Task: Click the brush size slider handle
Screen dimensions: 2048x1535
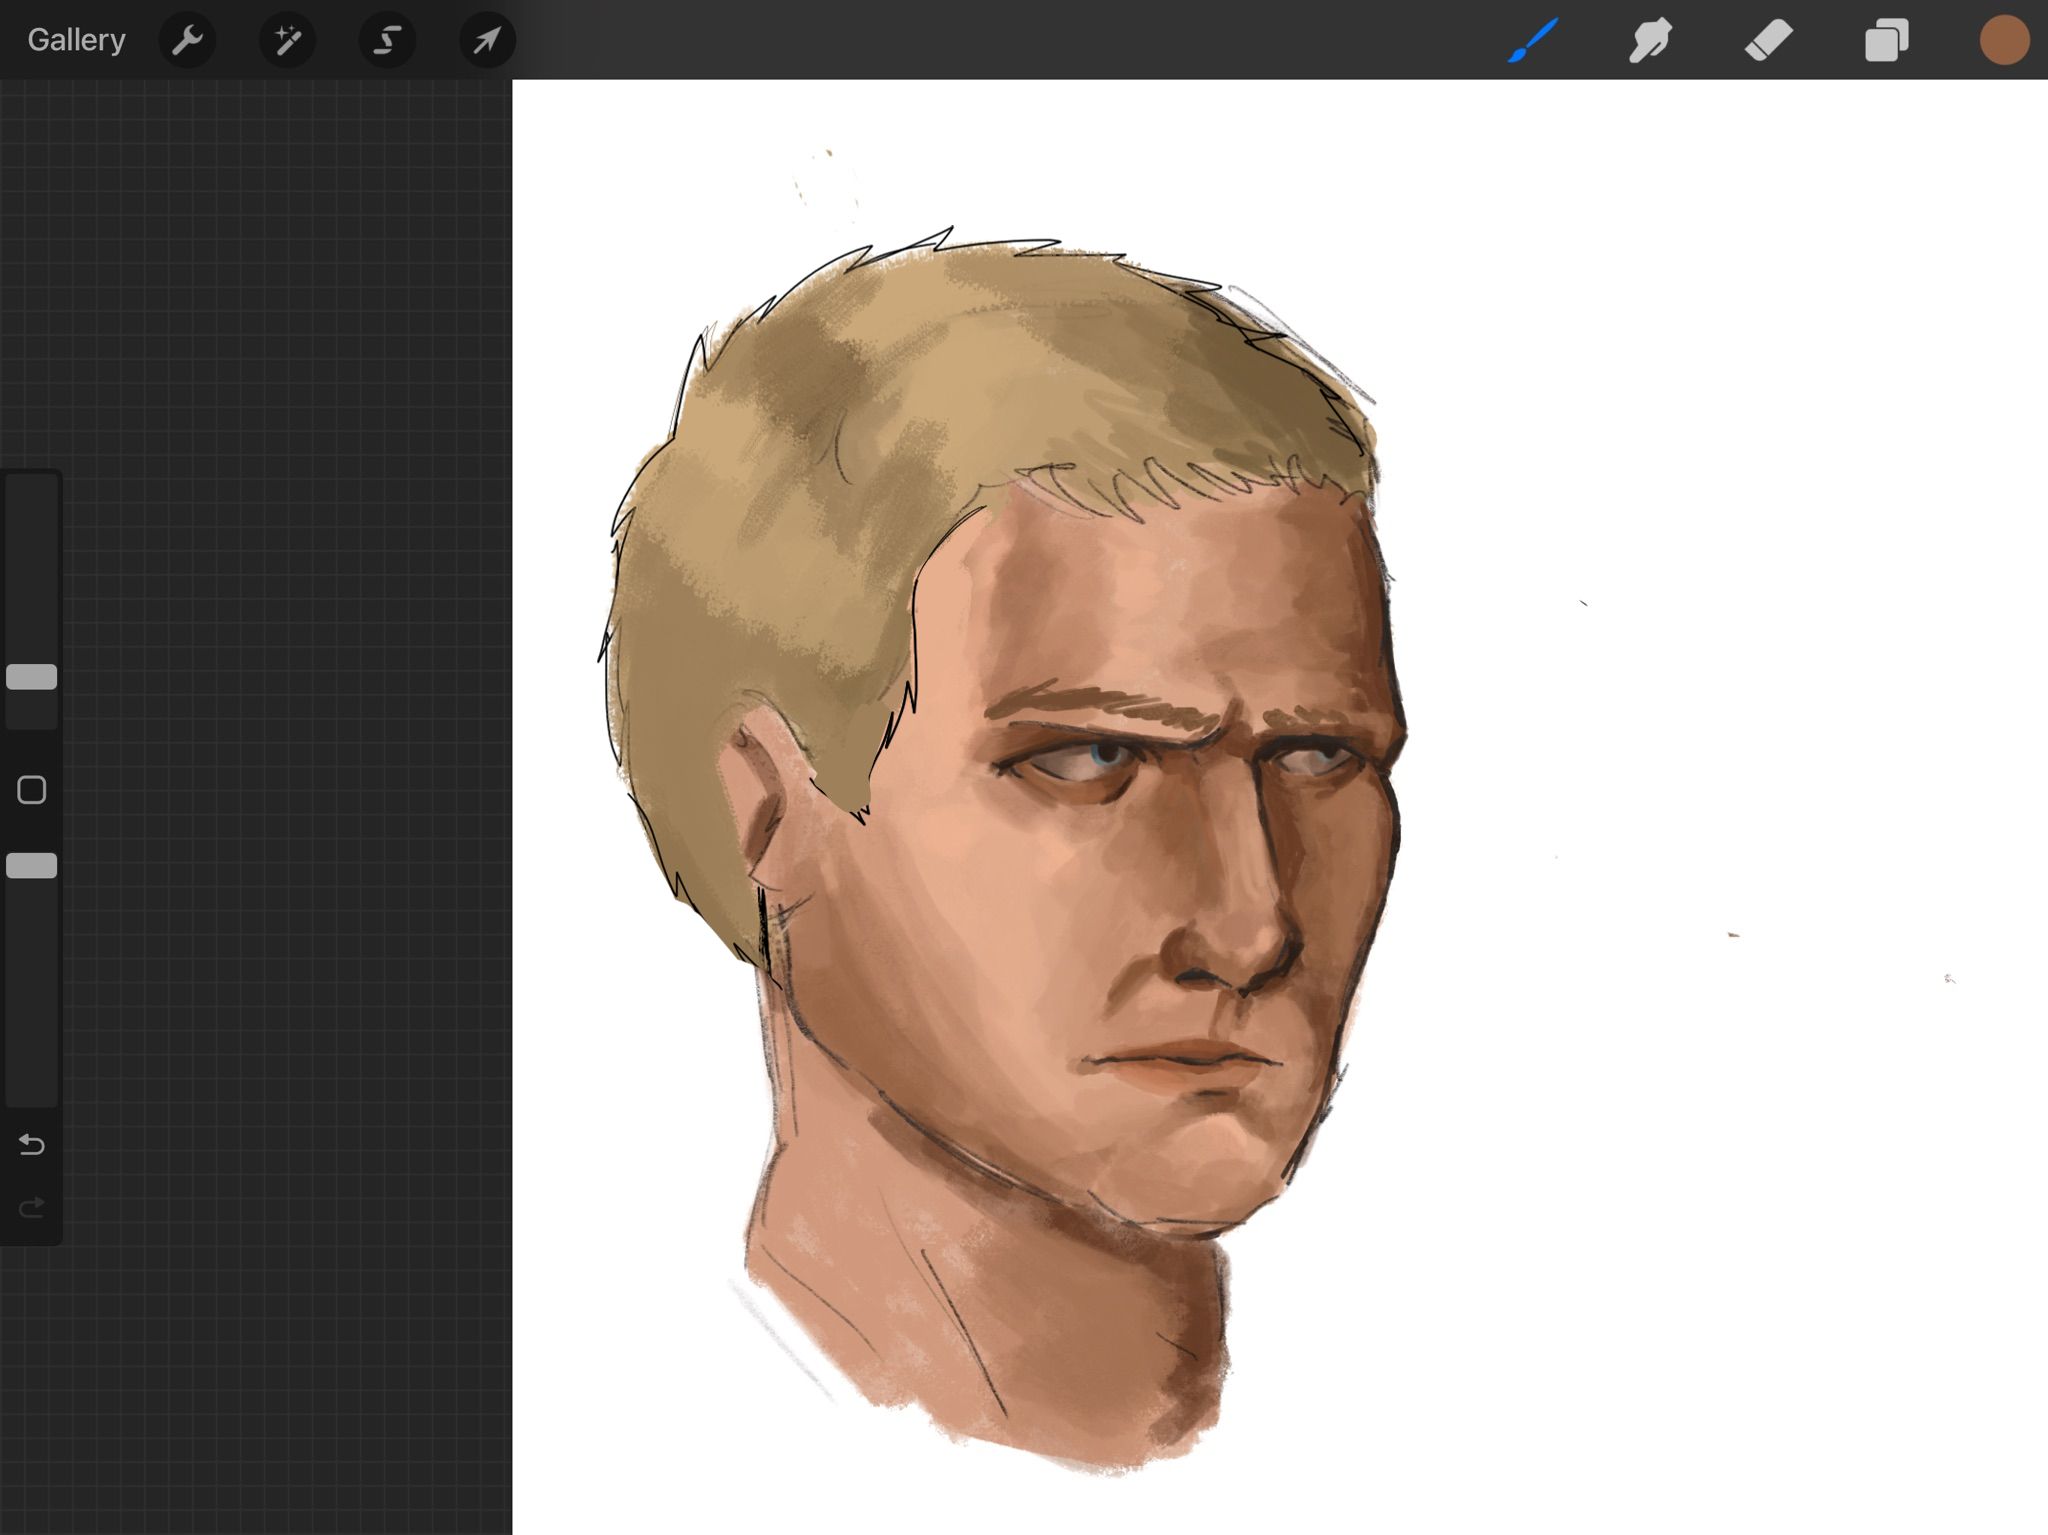Action: click(32, 677)
